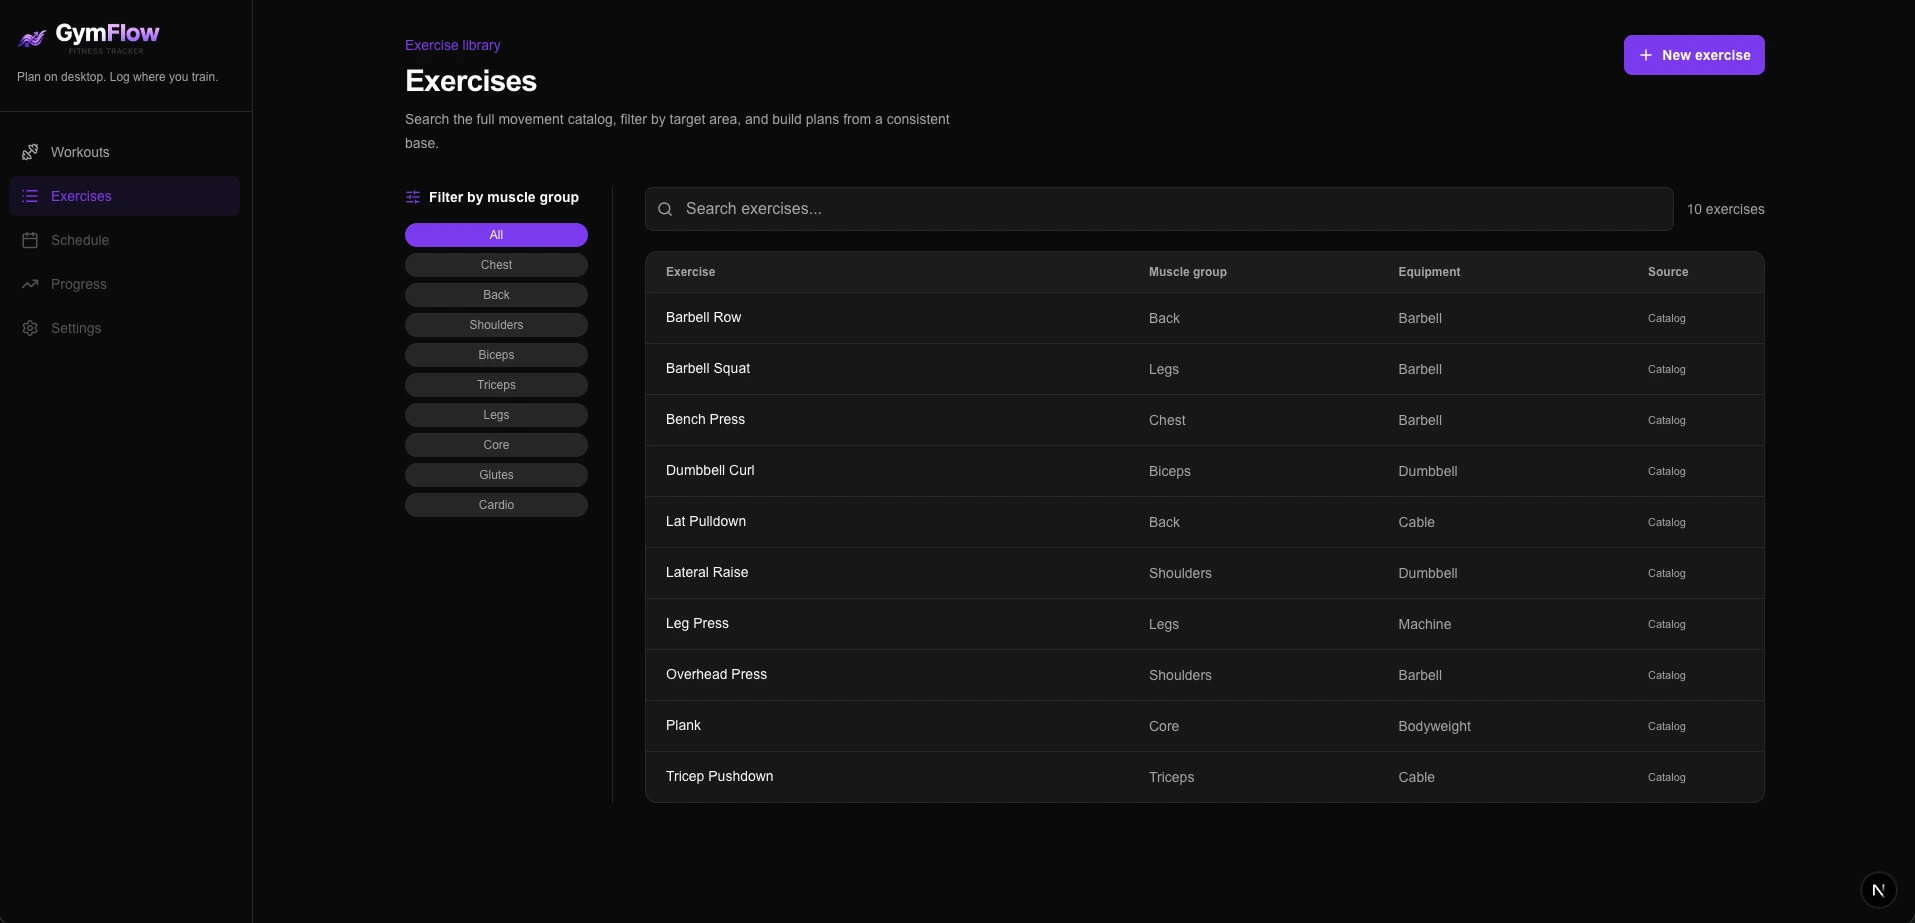
Task: Click the plus icon on New exercise button
Action: coord(1645,55)
